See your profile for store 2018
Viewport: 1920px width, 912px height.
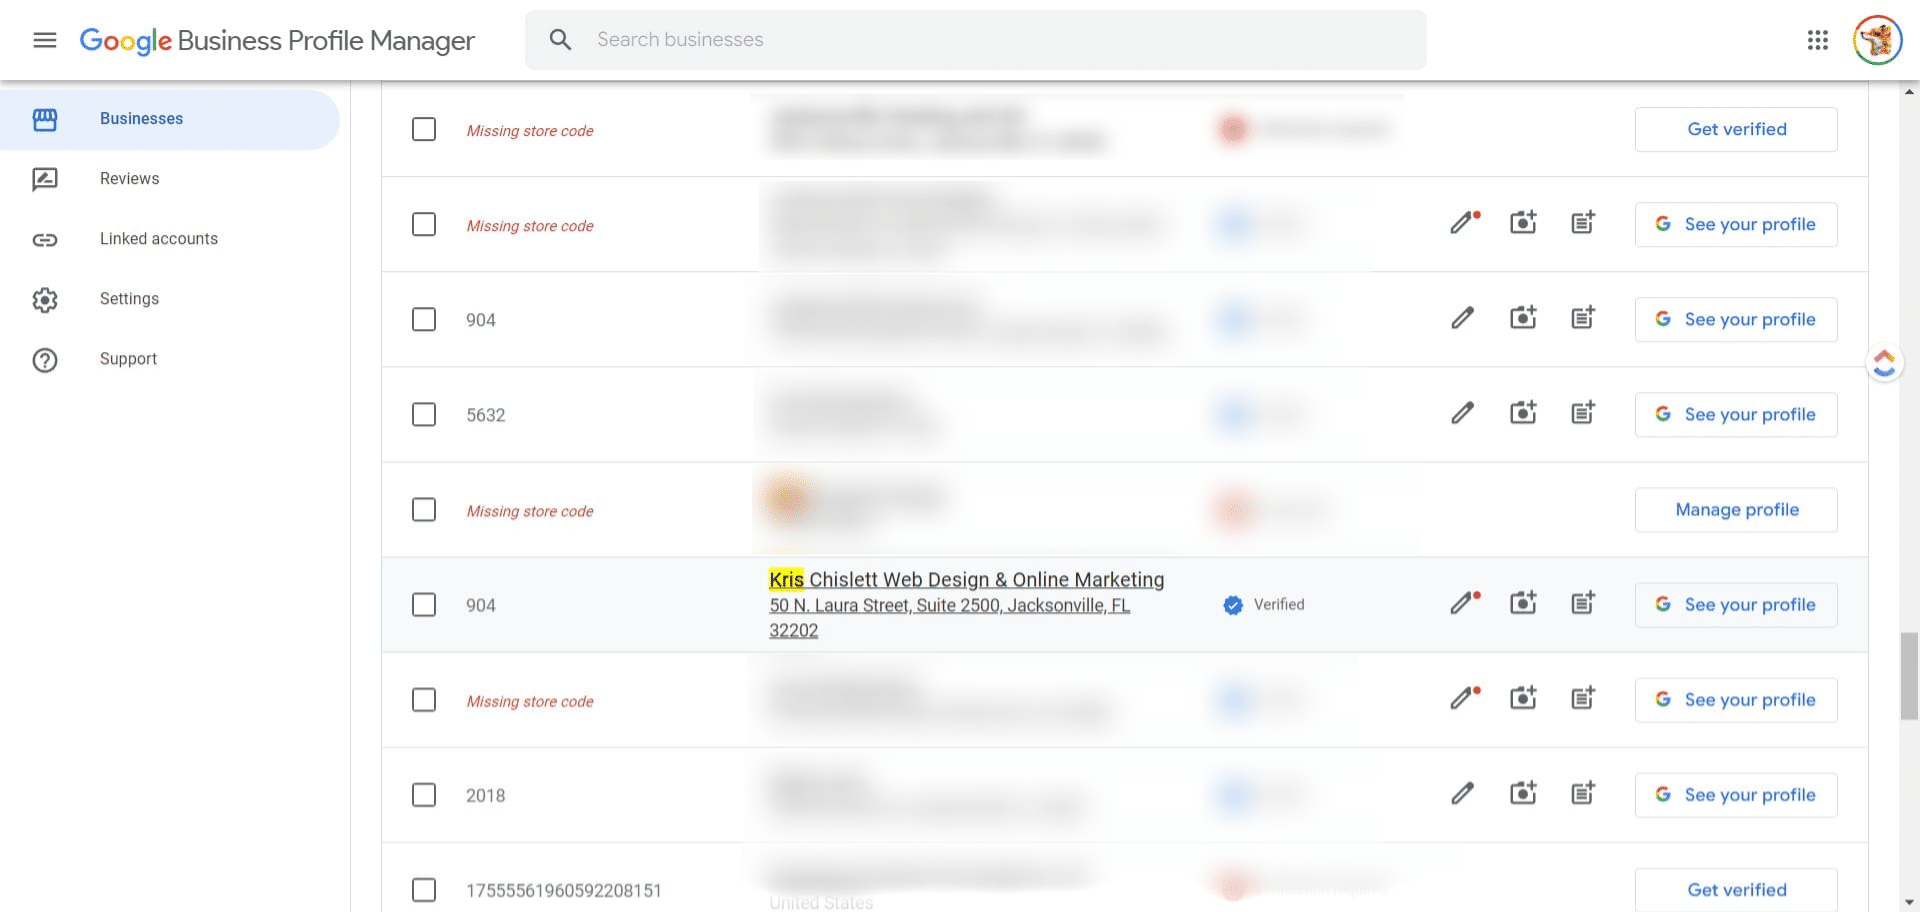(x=1736, y=795)
